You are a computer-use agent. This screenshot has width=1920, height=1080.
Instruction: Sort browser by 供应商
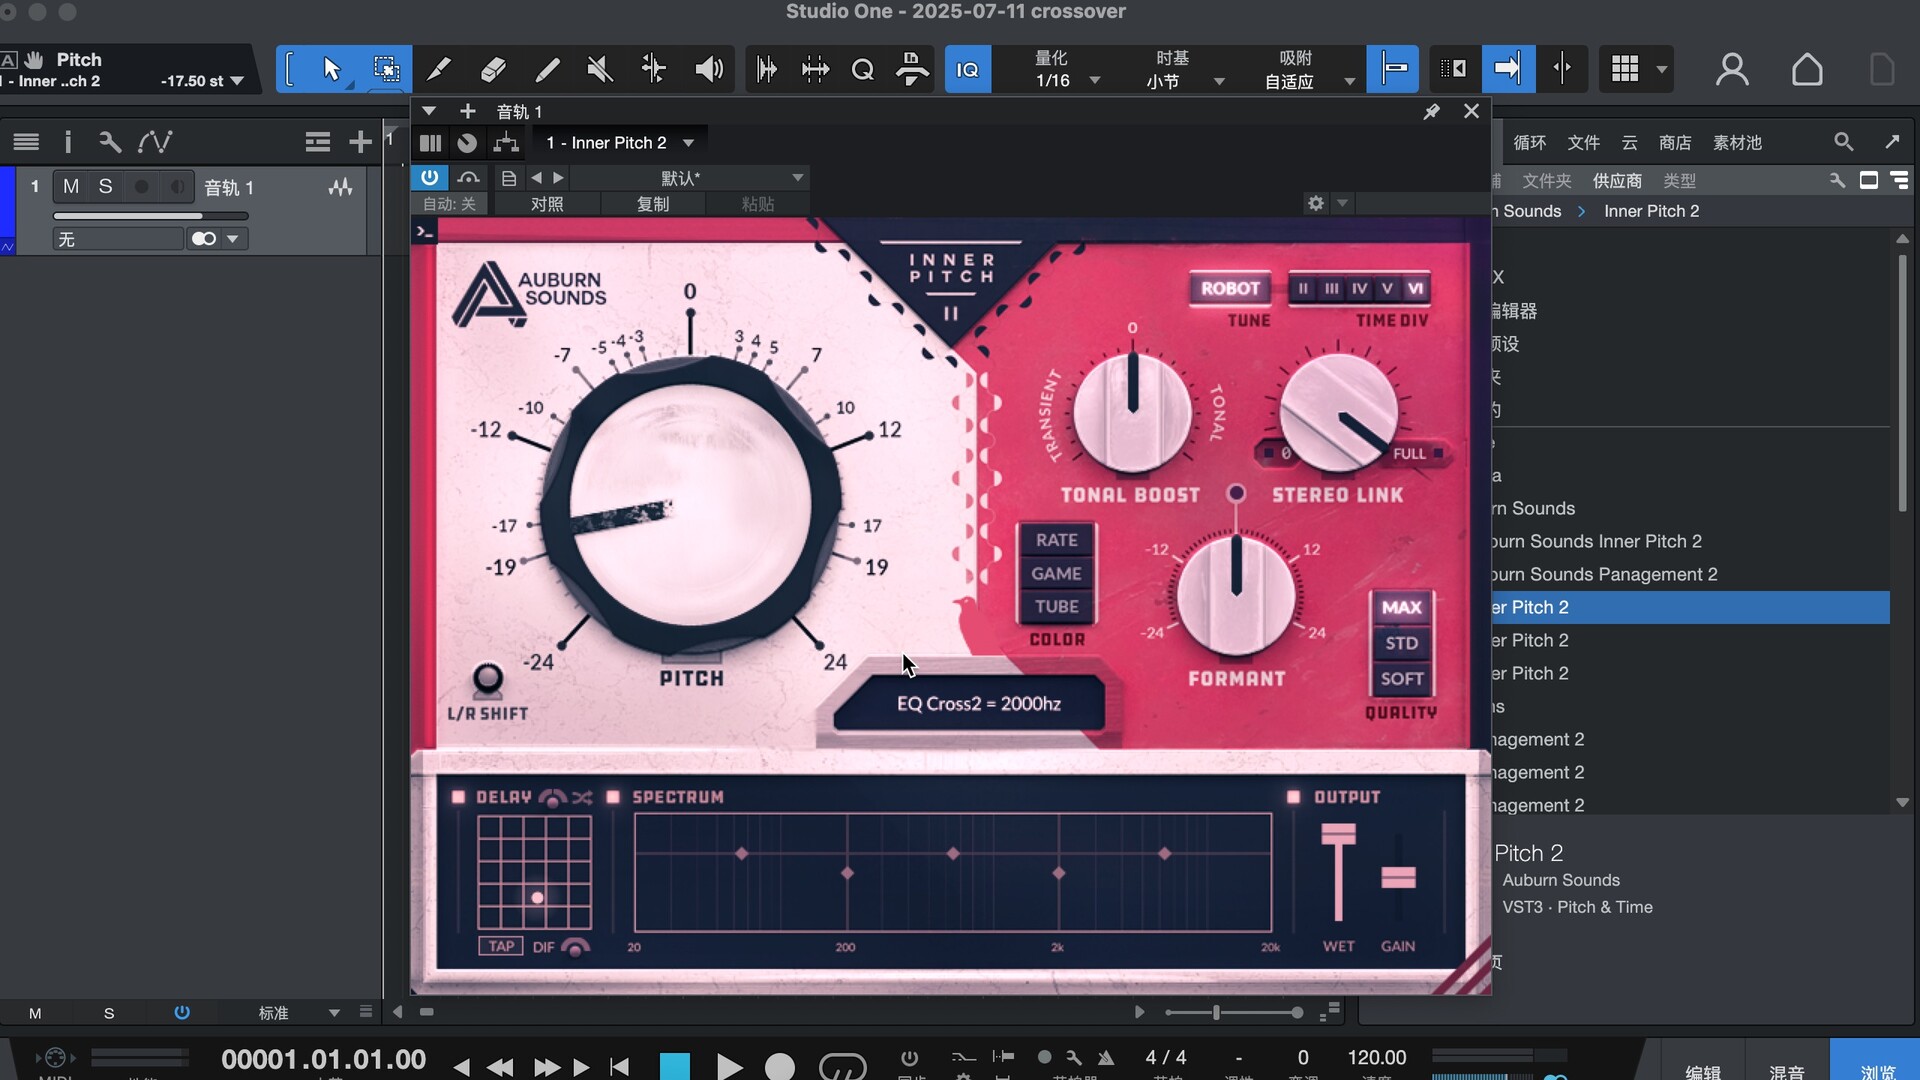click(x=1617, y=181)
